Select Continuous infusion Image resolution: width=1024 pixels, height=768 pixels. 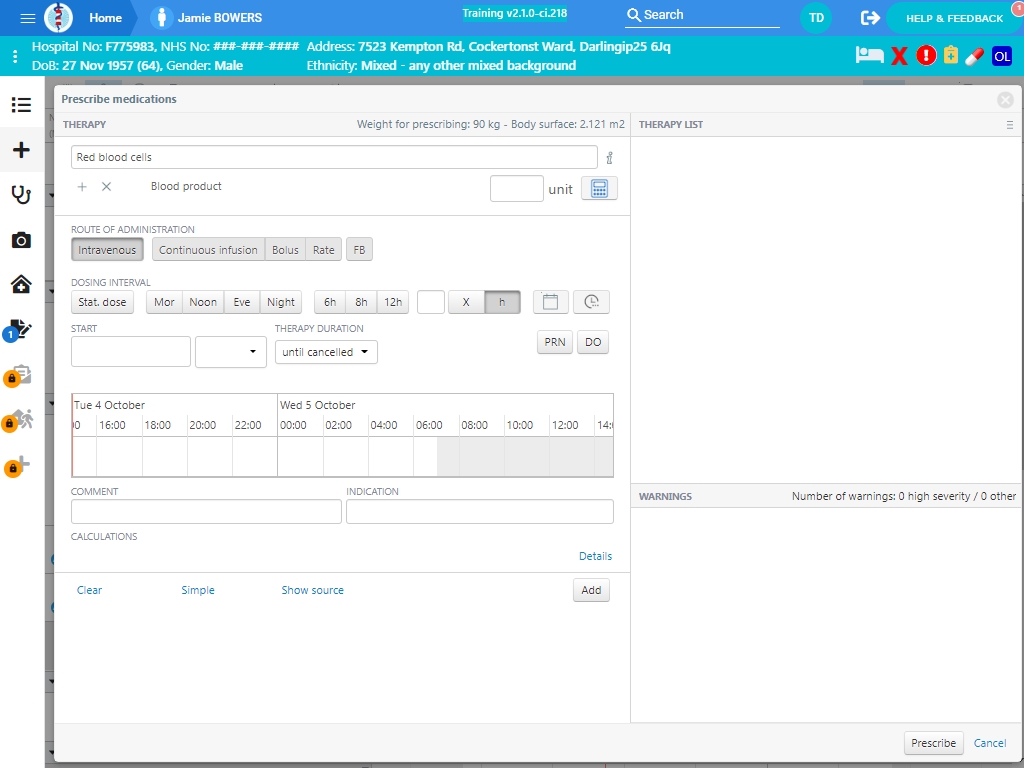(x=208, y=249)
